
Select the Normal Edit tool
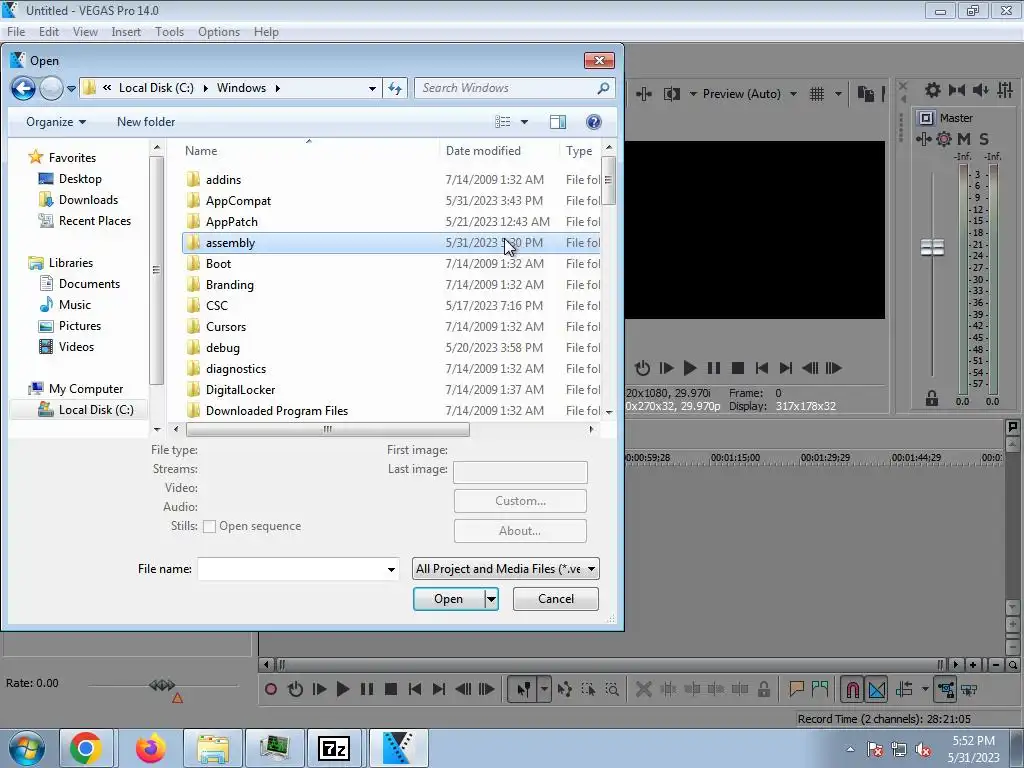pos(524,689)
